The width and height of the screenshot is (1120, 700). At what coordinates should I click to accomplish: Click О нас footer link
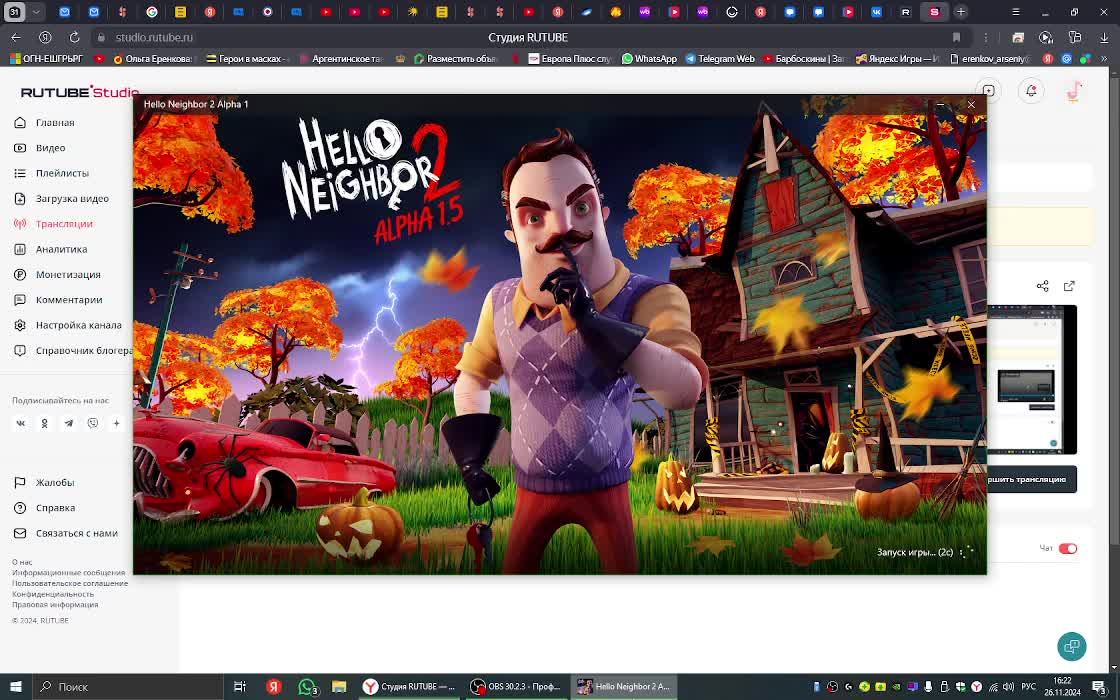pyautogui.click(x=21, y=562)
